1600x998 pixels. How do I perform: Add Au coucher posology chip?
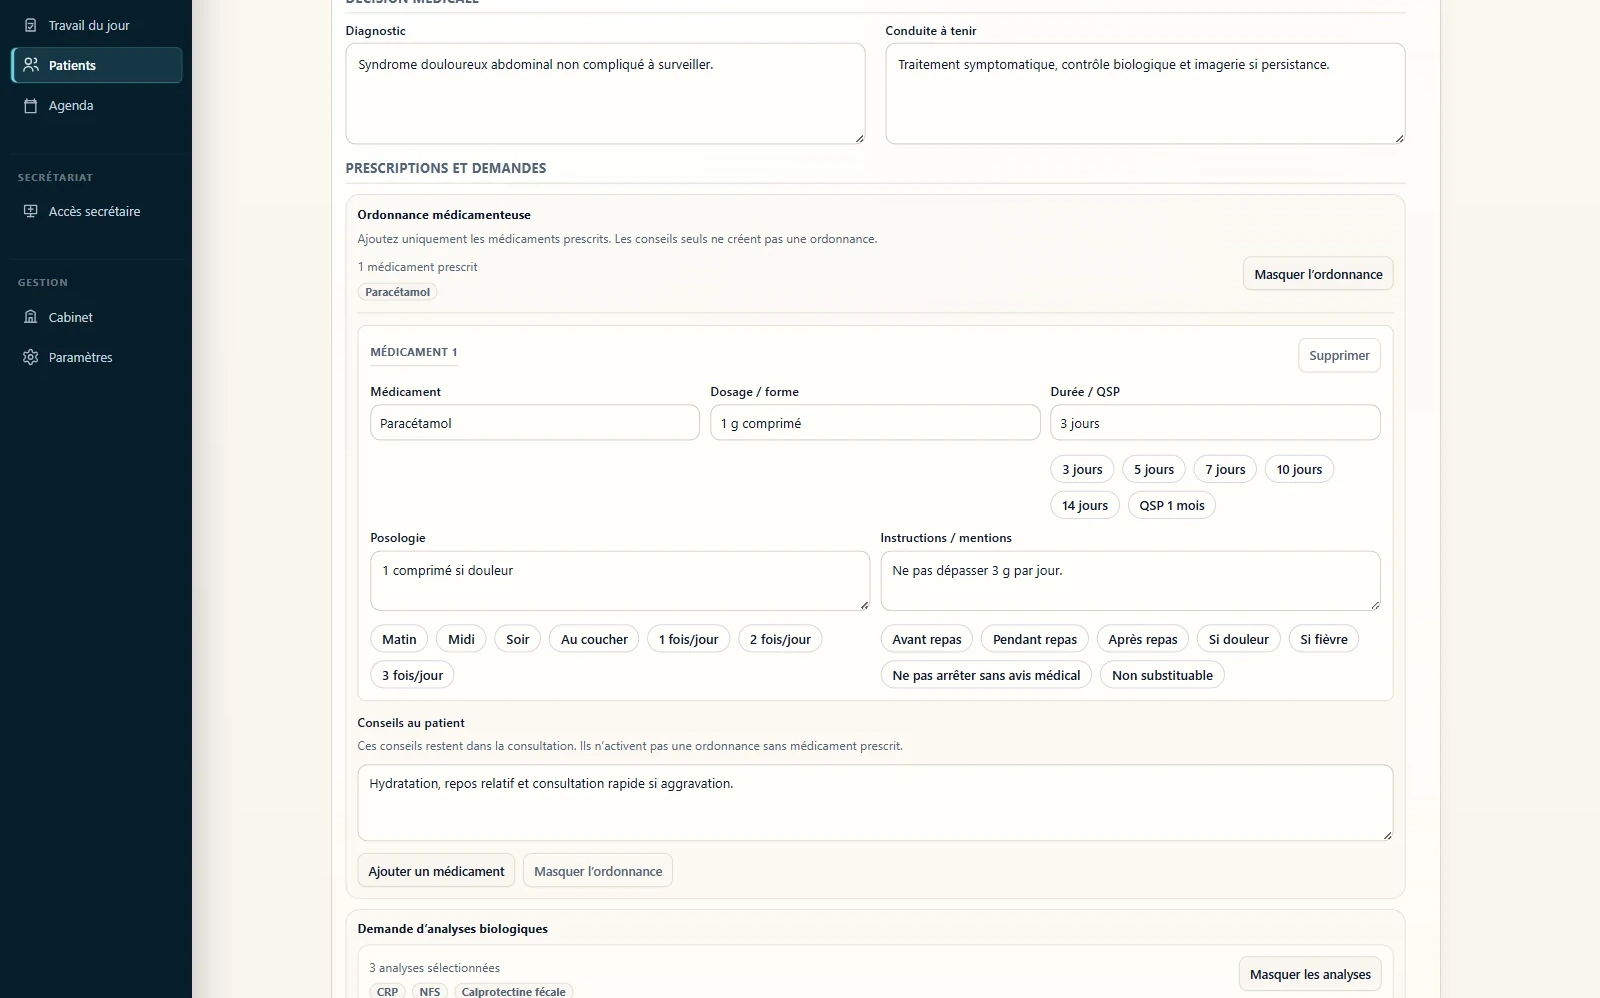pyautogui.click(x=594, y=639)
